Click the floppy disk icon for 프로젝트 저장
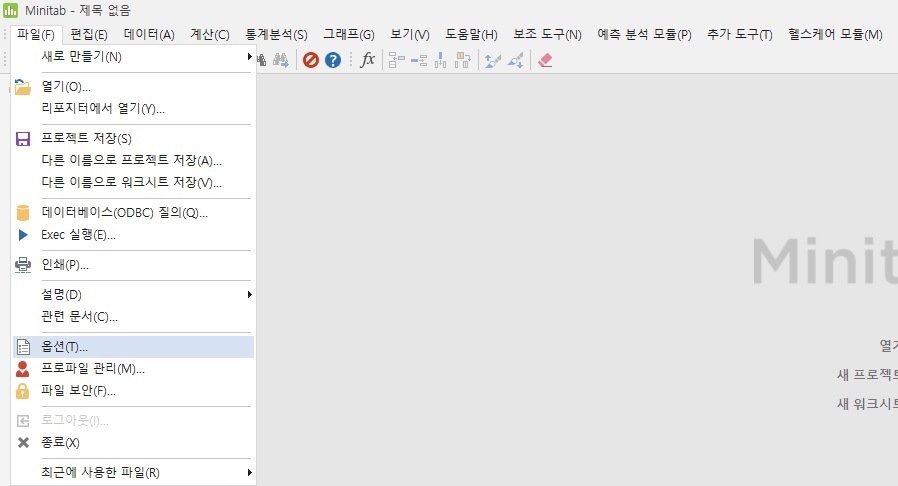Screen dimensions: 898x486 click(23, 139)
